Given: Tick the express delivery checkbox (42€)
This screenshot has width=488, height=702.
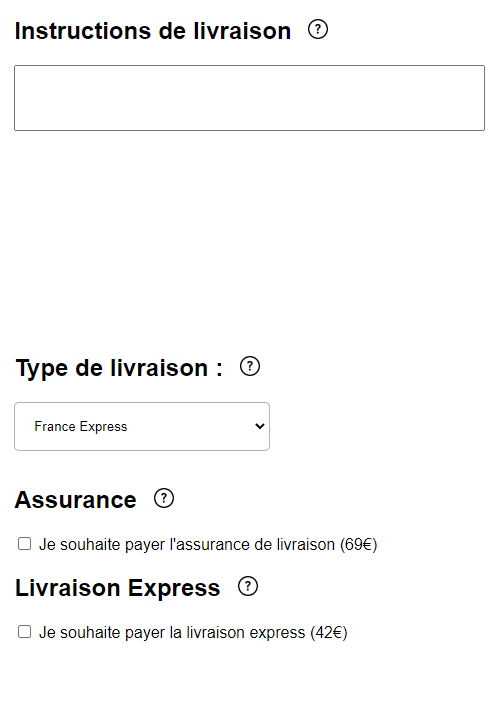Looking at the screenshot, I should click(24, 632).
